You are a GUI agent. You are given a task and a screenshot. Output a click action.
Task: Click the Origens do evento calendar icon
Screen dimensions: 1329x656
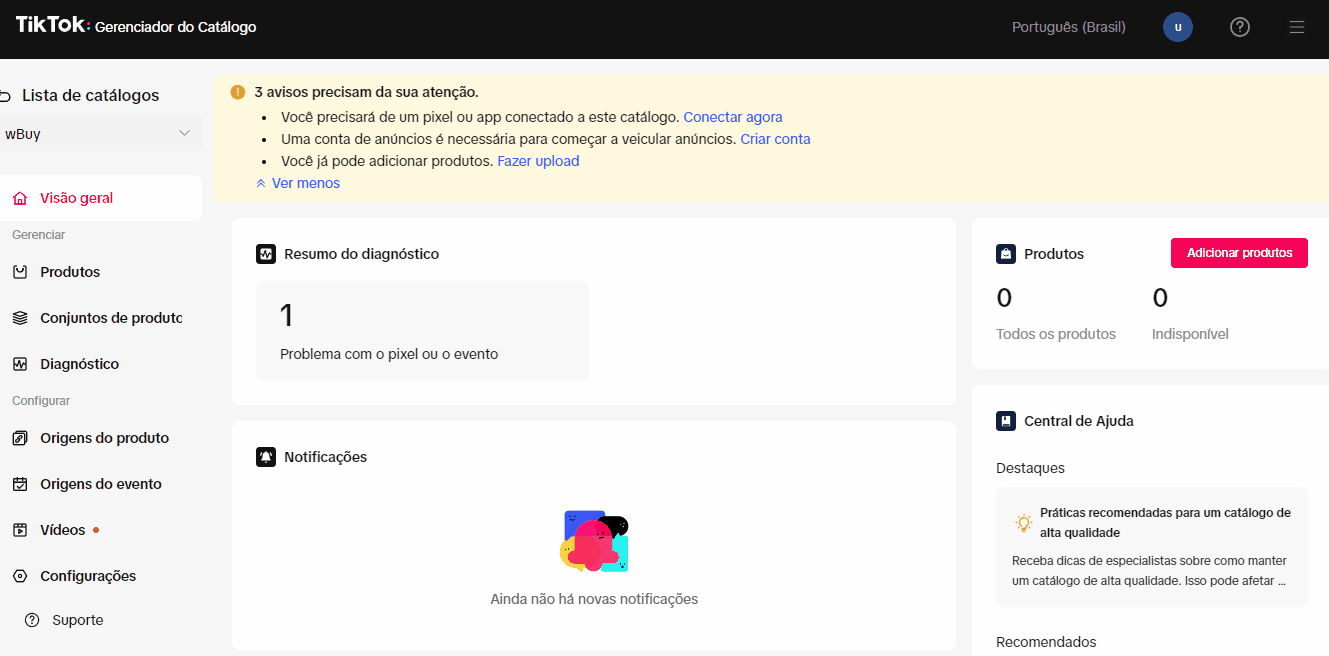point(20,484)
